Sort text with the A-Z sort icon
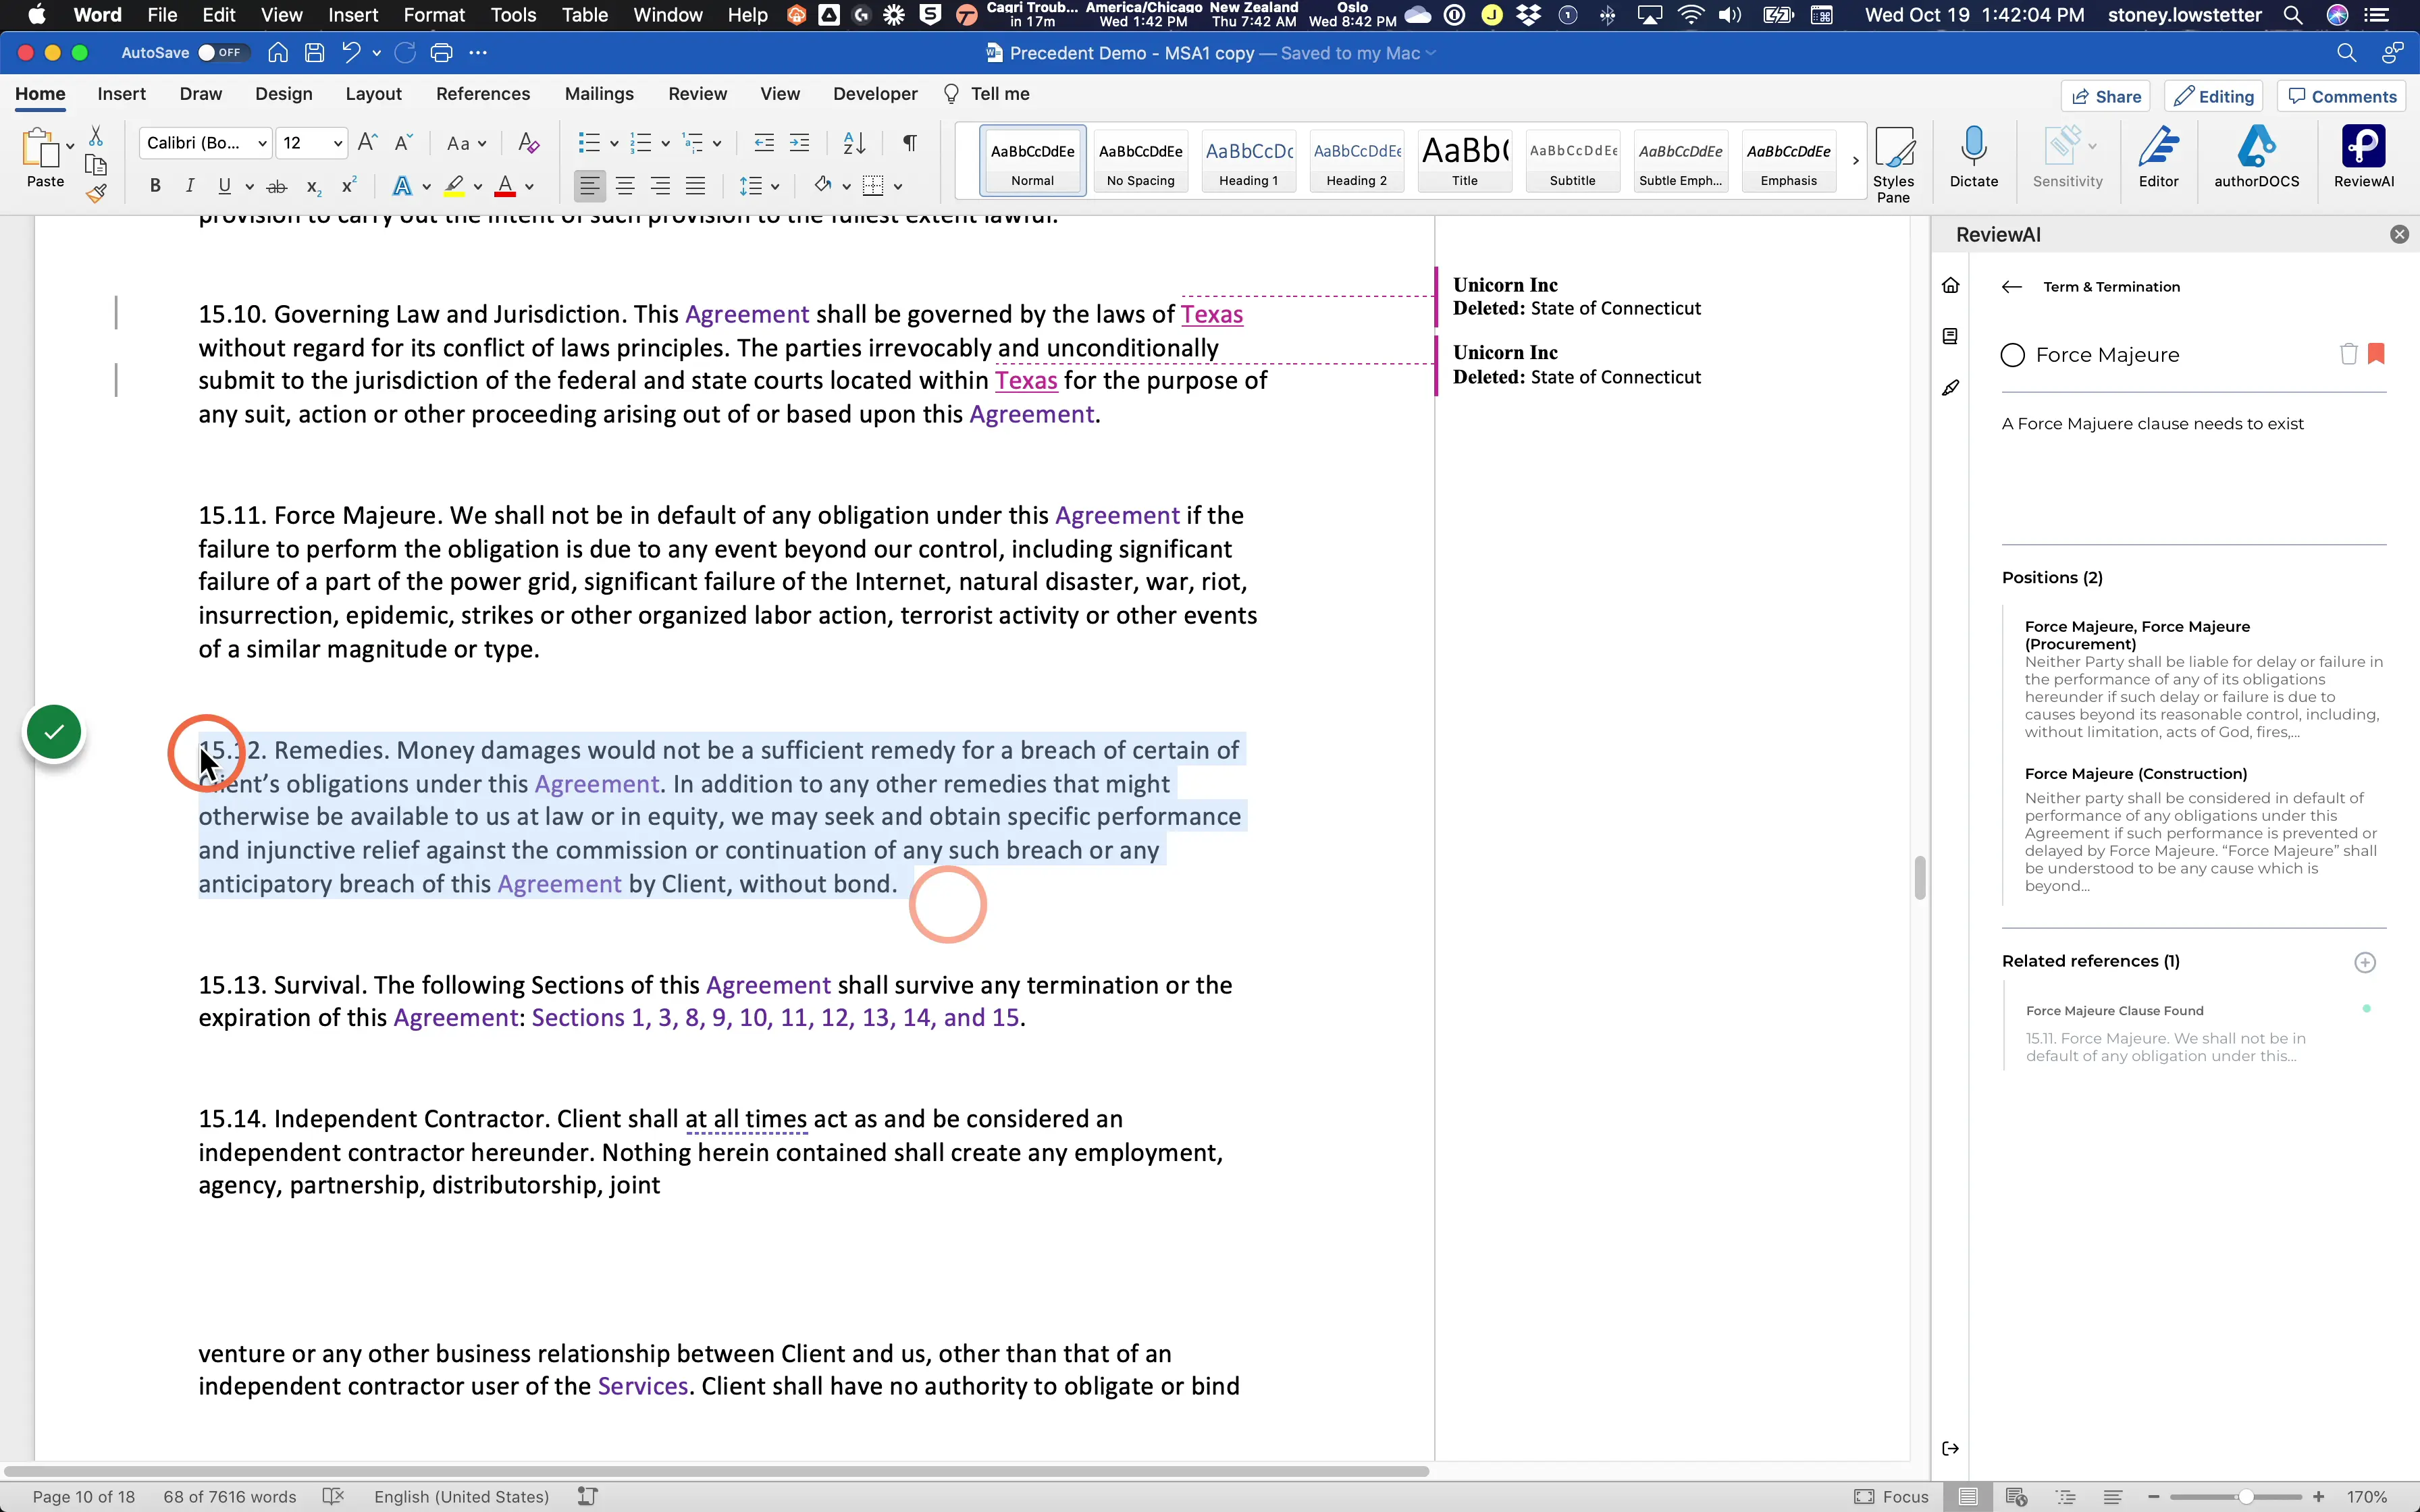The height and width of the screenshot is (1512, 2420). point(854,143)
